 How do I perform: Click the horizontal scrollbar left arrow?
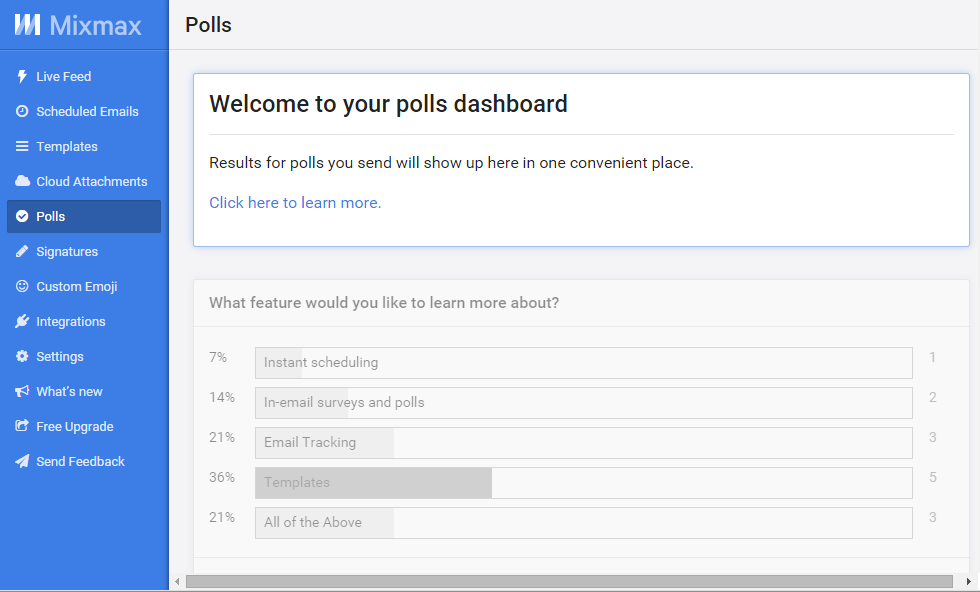click(x=178, y=581)
